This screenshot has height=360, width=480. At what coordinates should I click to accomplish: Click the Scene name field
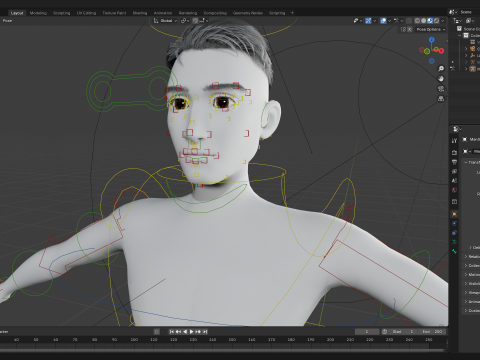tap(469, 12)
